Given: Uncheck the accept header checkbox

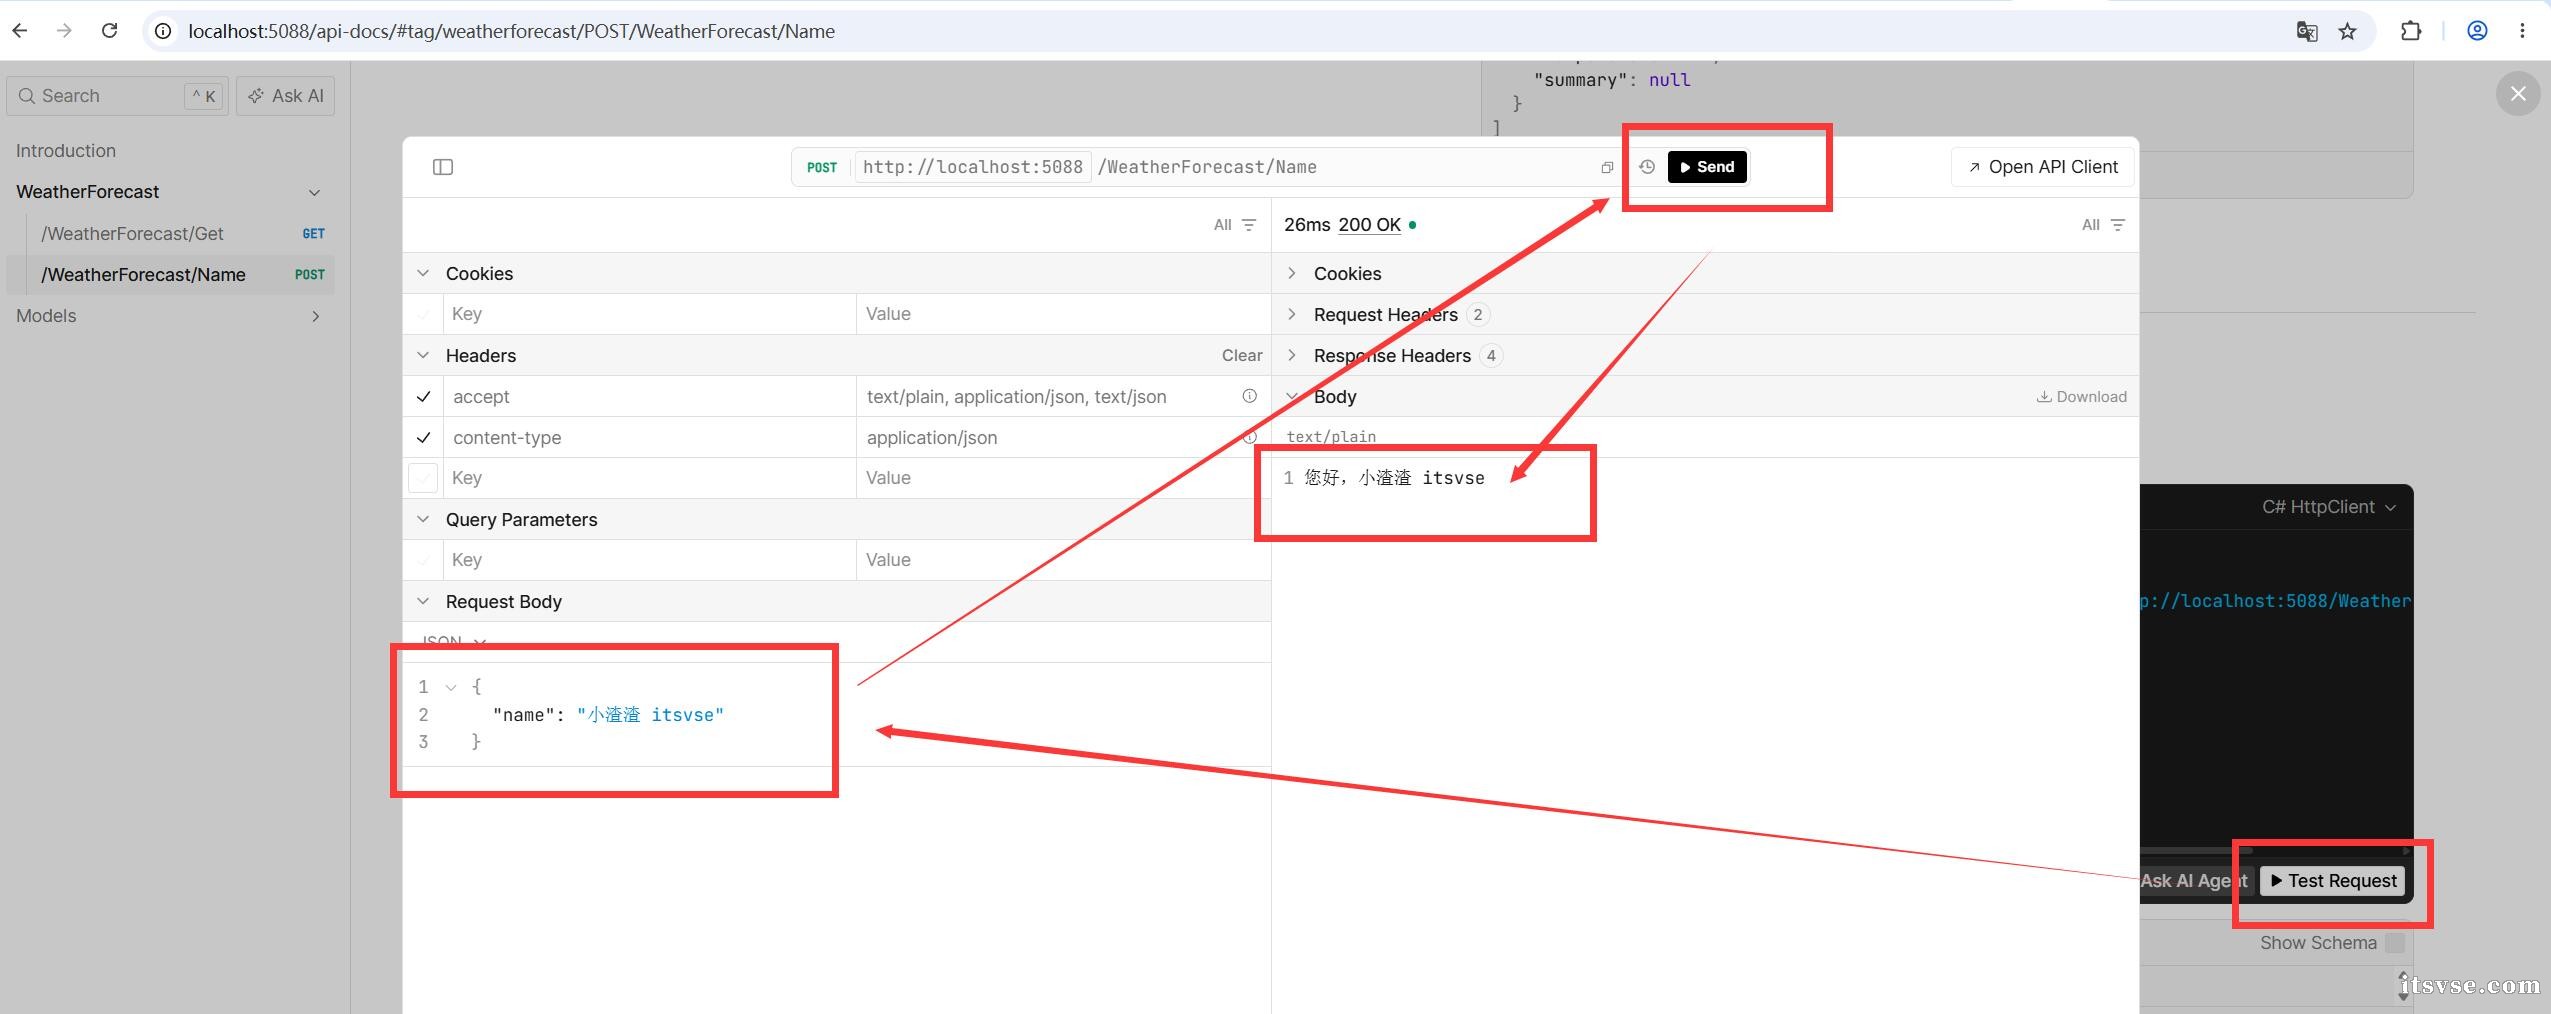Looking at the screenshot, I should pos(424,397).
